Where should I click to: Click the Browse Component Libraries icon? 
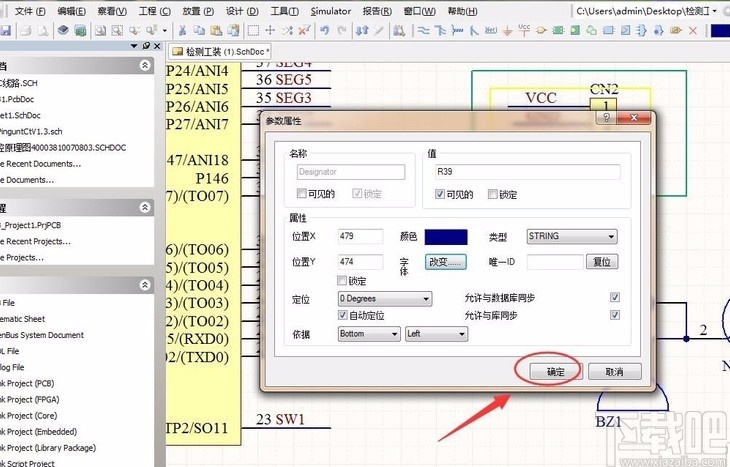(x=399, y=31)
